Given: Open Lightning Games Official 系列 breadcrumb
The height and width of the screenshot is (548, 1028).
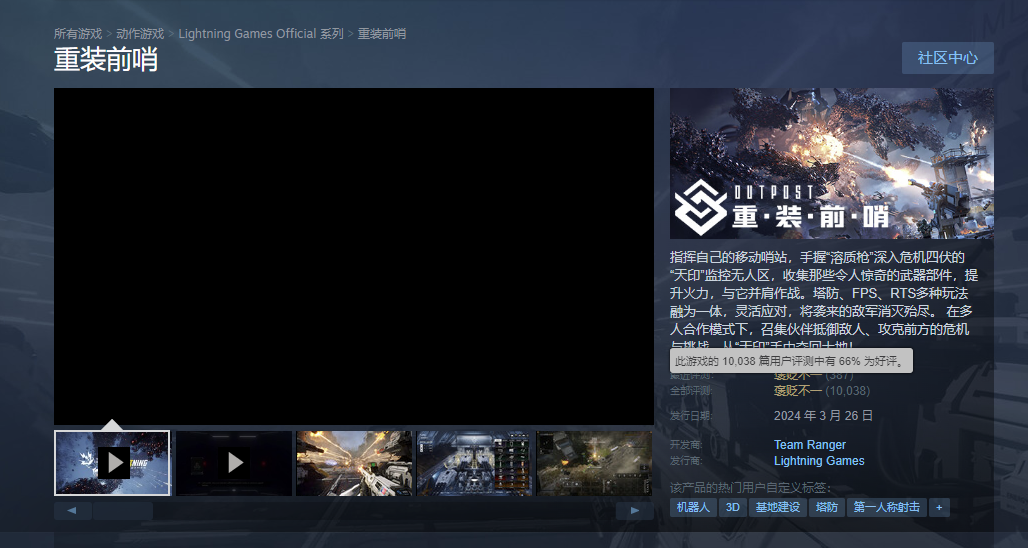Looking at the screenshot, I should (261, 33).
